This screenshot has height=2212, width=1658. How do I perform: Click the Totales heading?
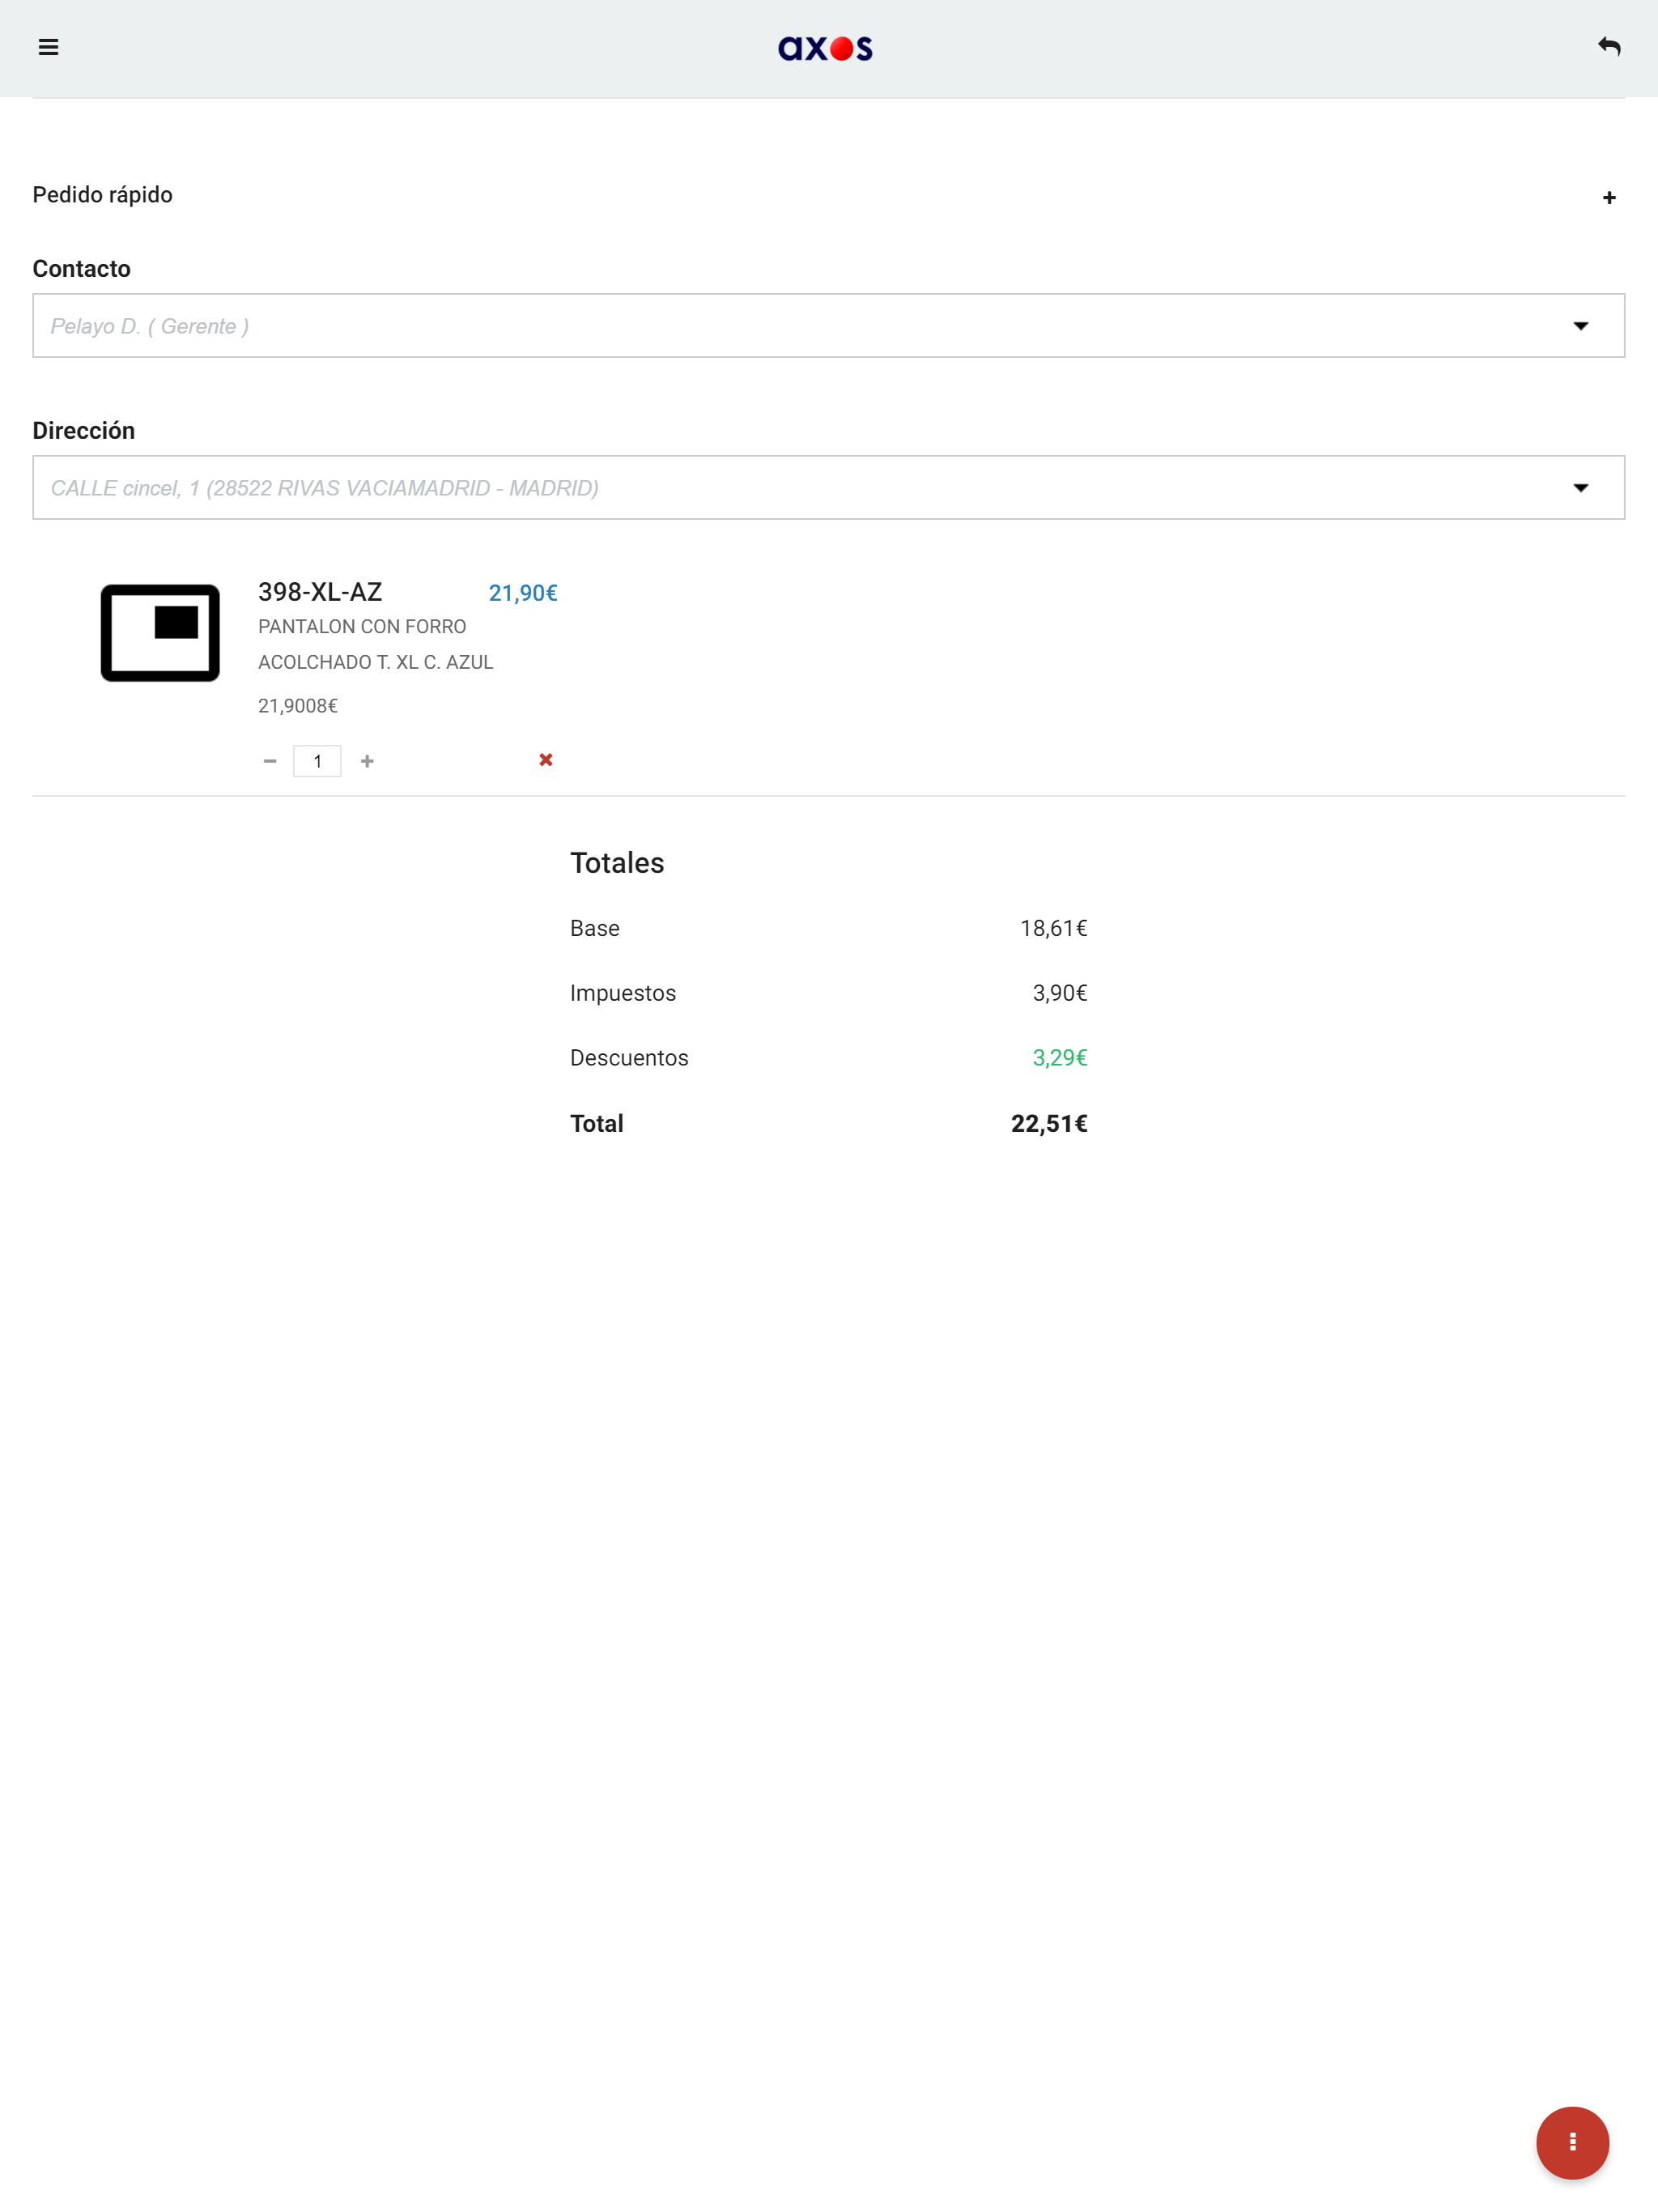click(x=617, y=863)
